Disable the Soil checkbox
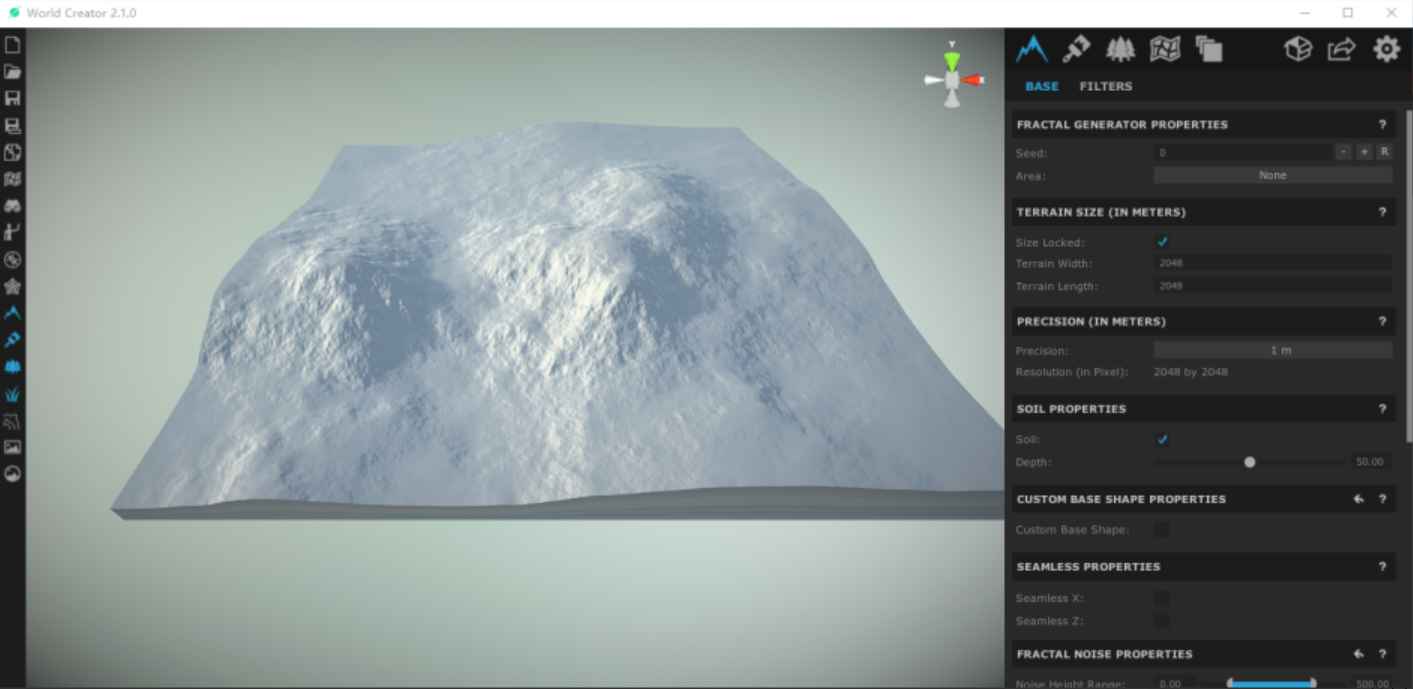1413x689 pixels. tap(1162, 439)
